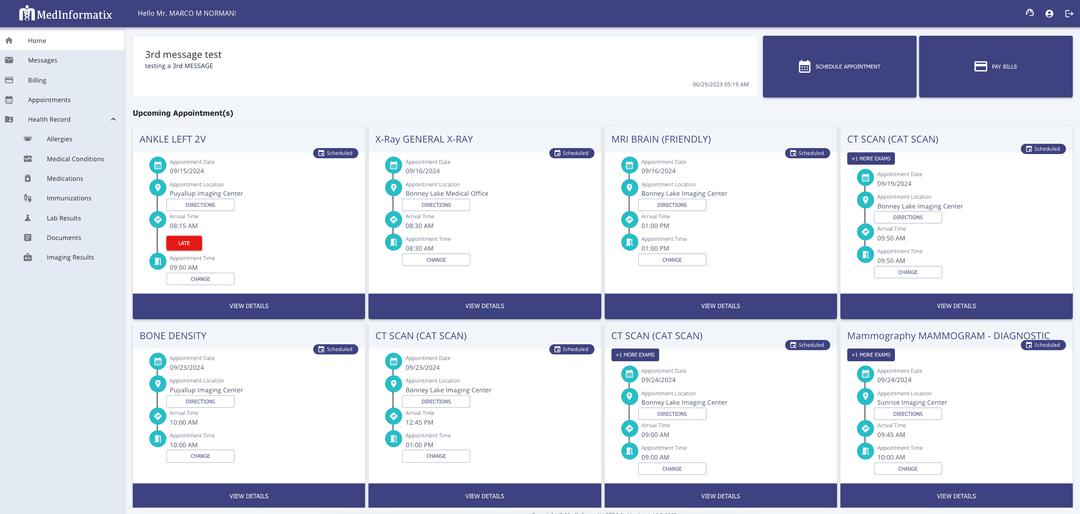The image size is (1080, 514).
Task: Click the Lab Results flask icon
Action: click(28, 218)
